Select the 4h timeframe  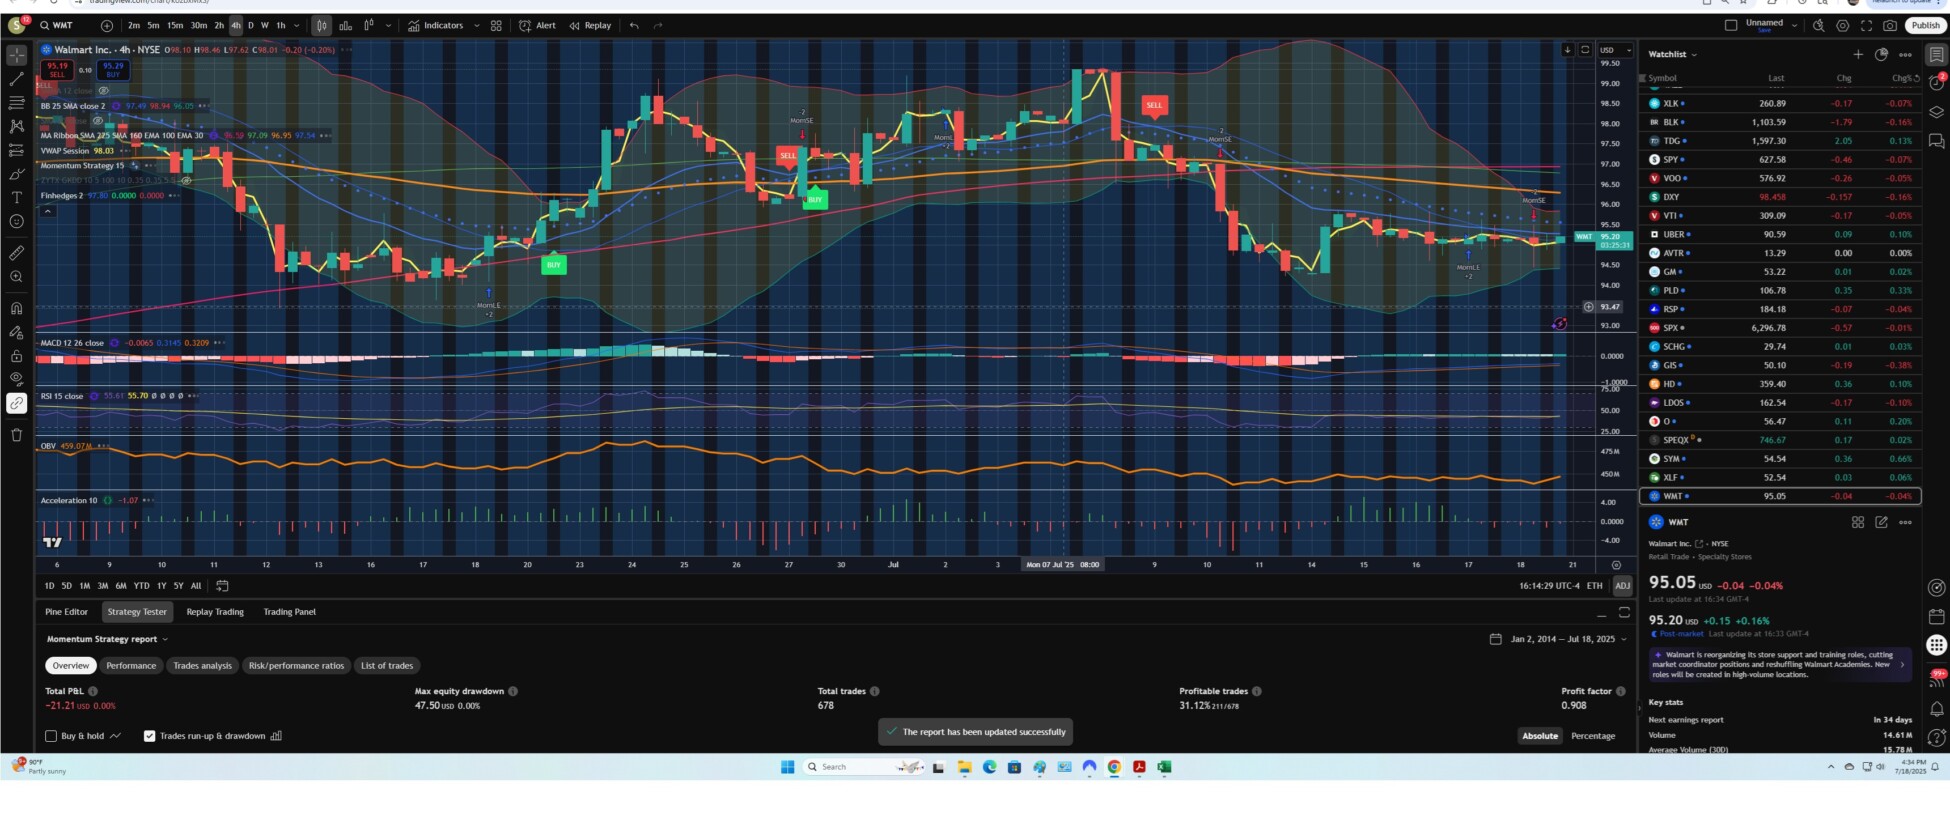pyautogui.click(x=236, y=26)
